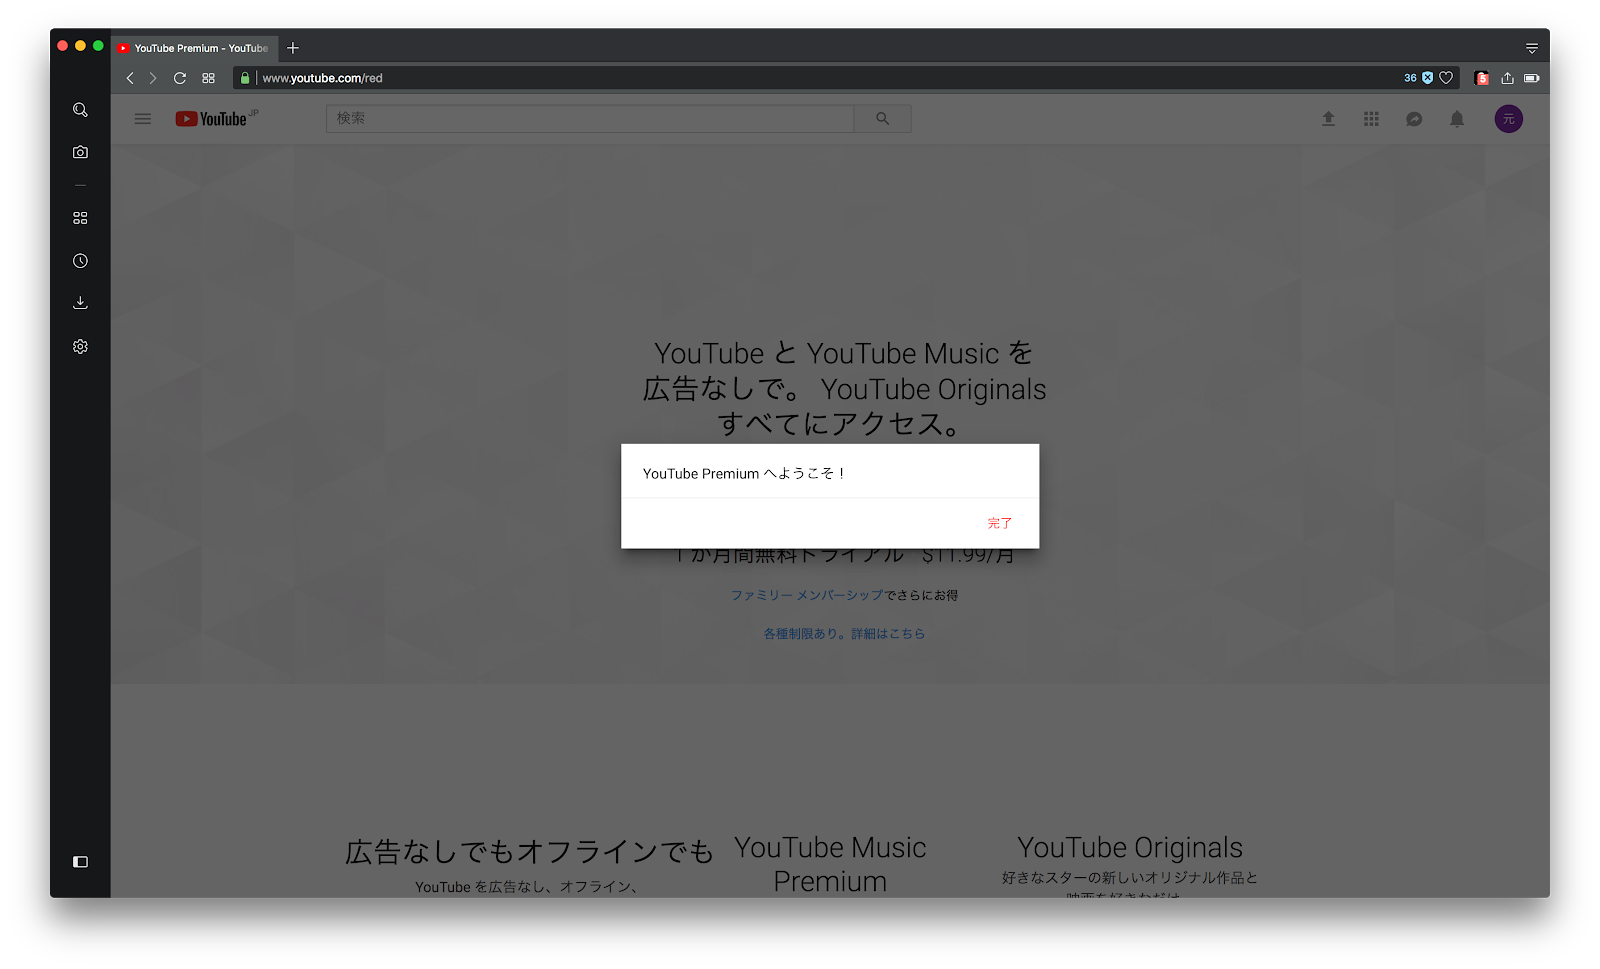Open the snapshot camera tool in sidebar
This screenshot has width=1600, height=969.
[x=80, y=152]
